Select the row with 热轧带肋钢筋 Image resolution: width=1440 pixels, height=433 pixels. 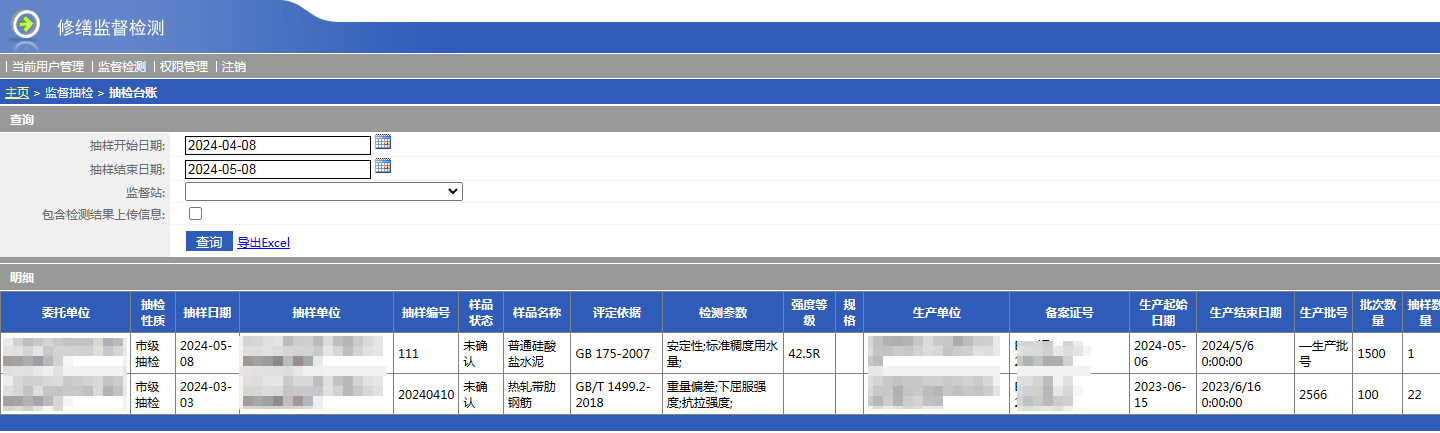coord(535,395)
